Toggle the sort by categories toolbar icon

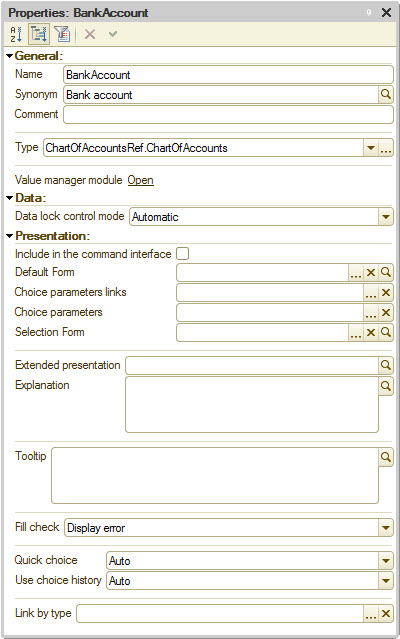pyautogui.click(x=39, y=34)
